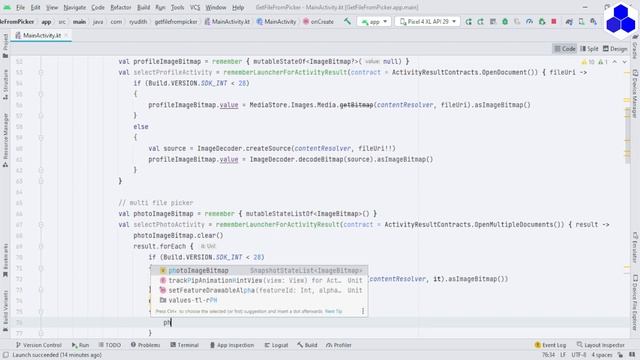Viewport: 640px width, 360px height.
Task: Open the Project tool window sidebar
Action: click(5, 46)
